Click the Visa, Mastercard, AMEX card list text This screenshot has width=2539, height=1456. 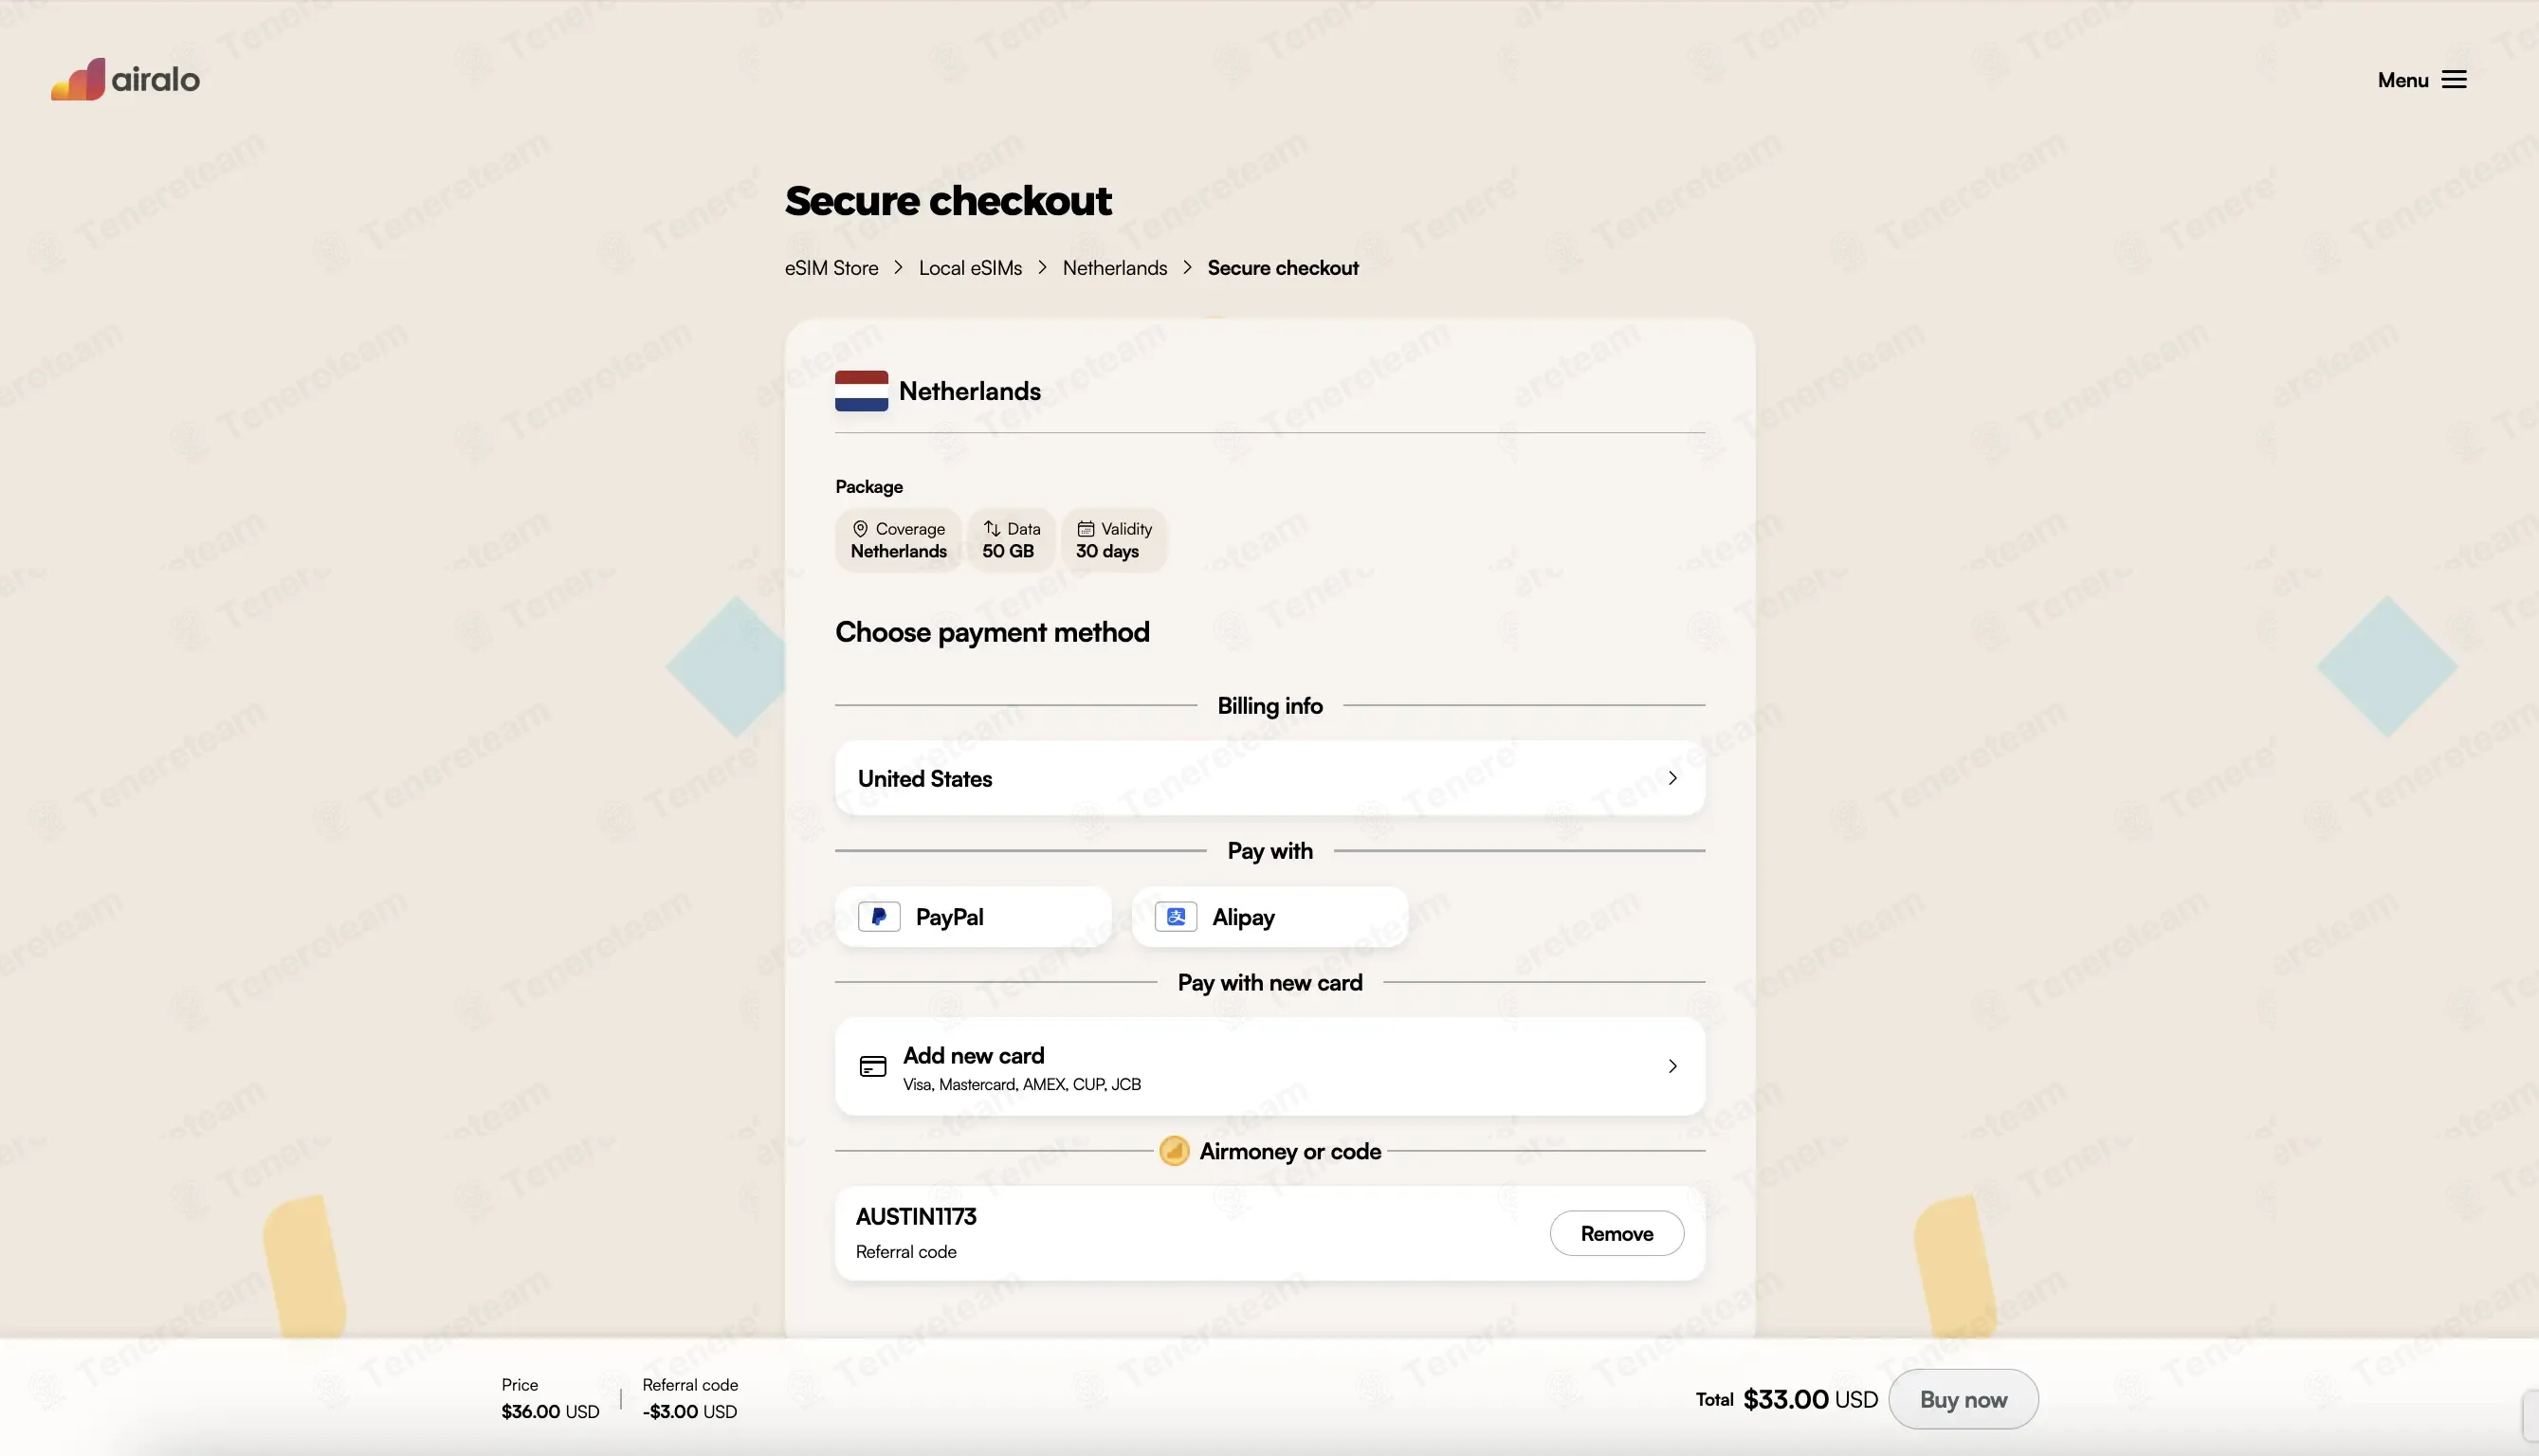tap(1021, 1085)
